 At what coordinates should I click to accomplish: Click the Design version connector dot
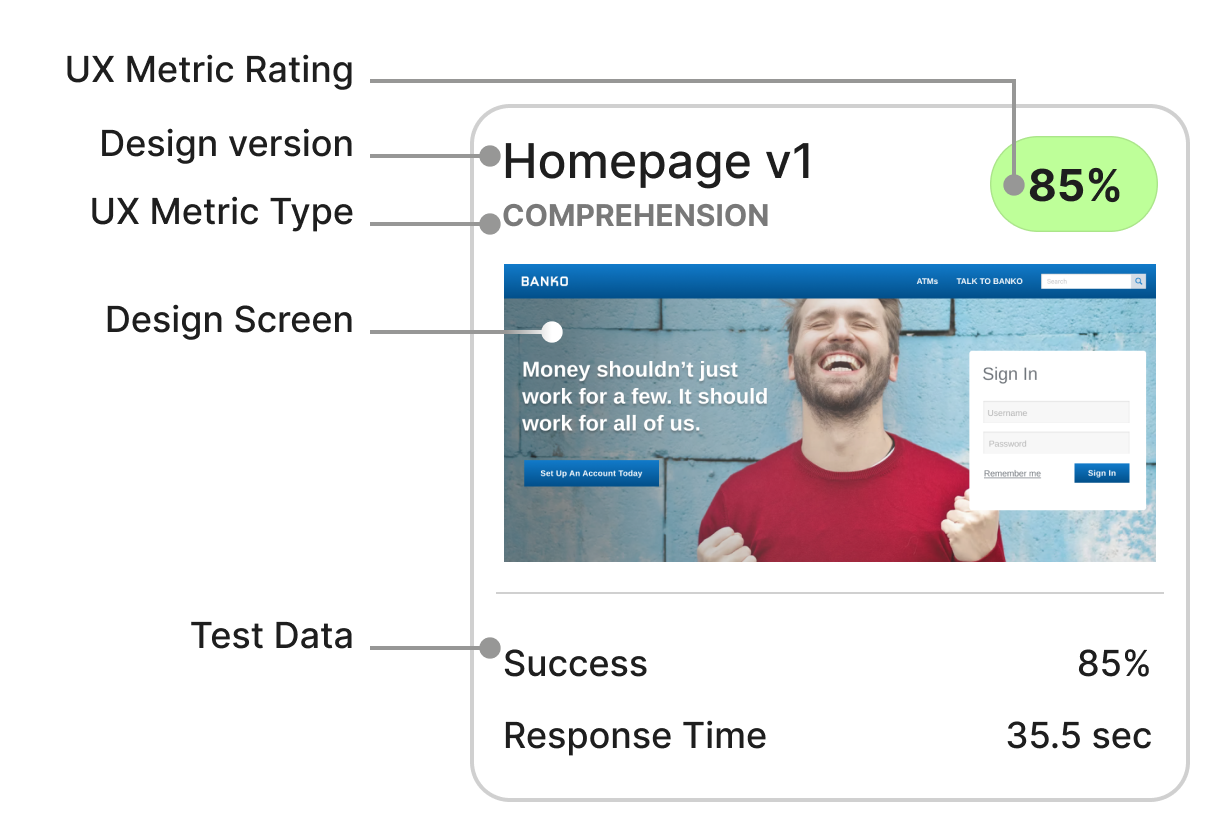(x=489, y=155)
